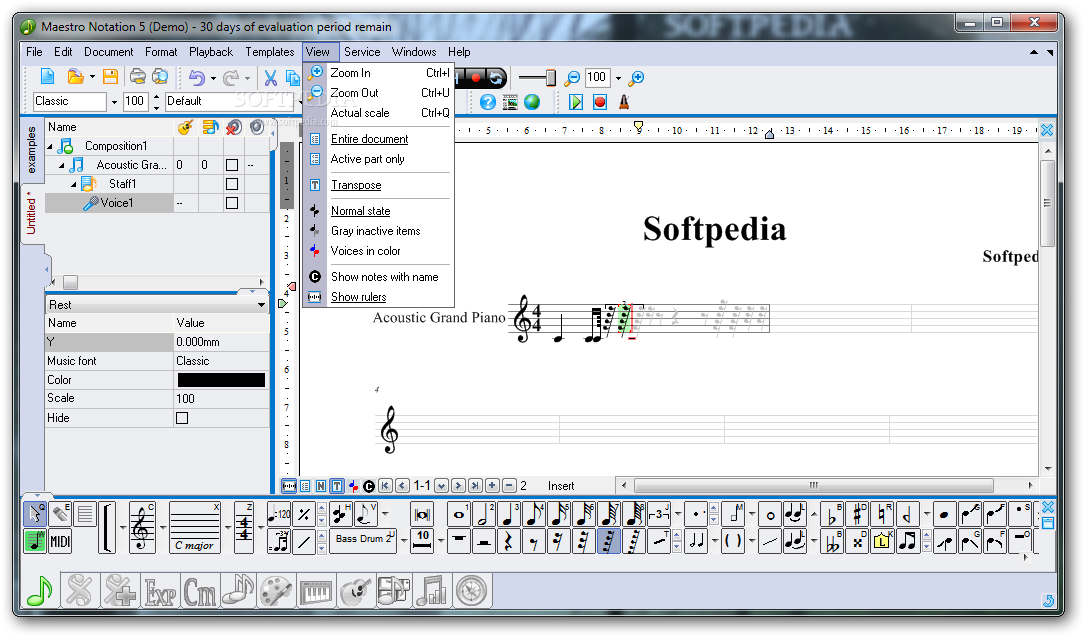This screenshot has width=1085, height=637.
Task: Toggle the green note-entry mode button
Action: 35,541
